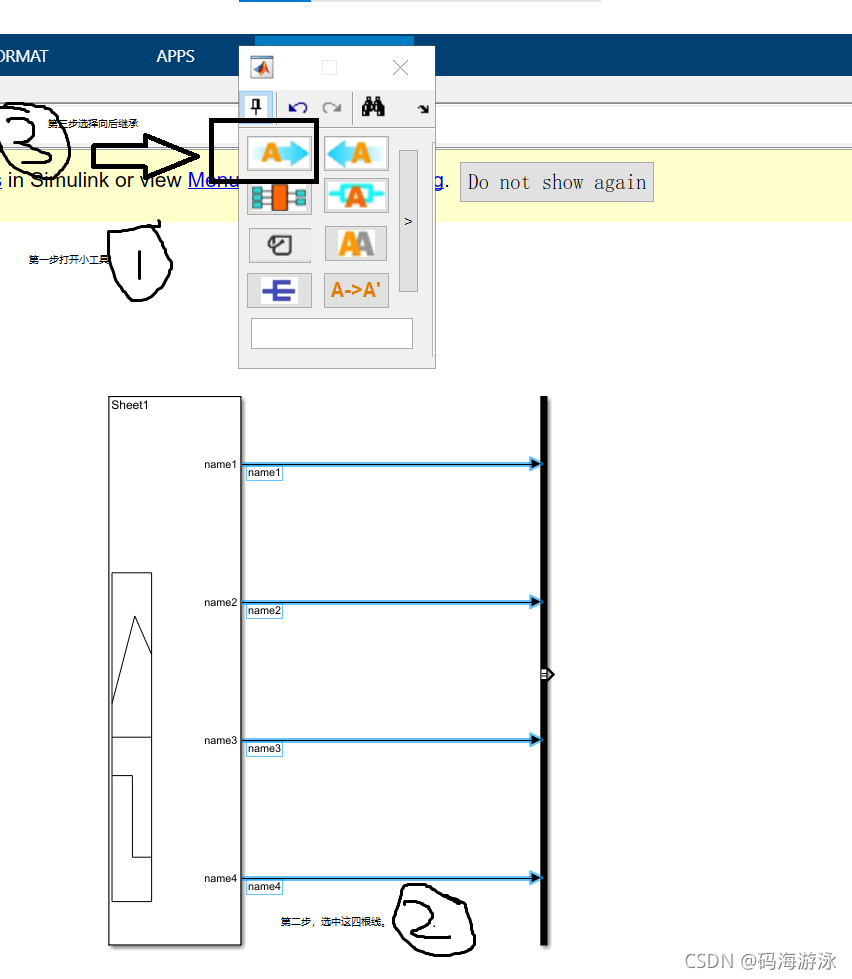852x979 pixels.
Task: Click the step waveform preview in Sheet1
Action: (132, 819)
